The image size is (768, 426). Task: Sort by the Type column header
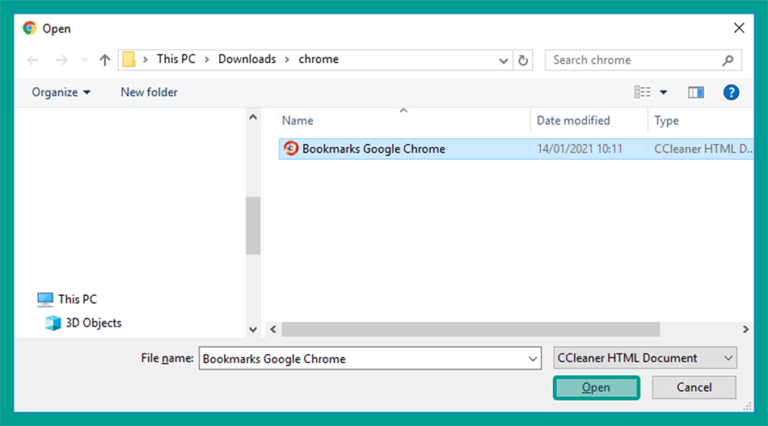(x=667, y=120)
